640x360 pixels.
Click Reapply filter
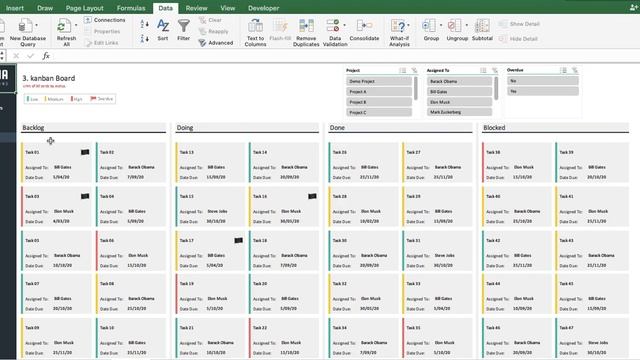coord(213,31)
